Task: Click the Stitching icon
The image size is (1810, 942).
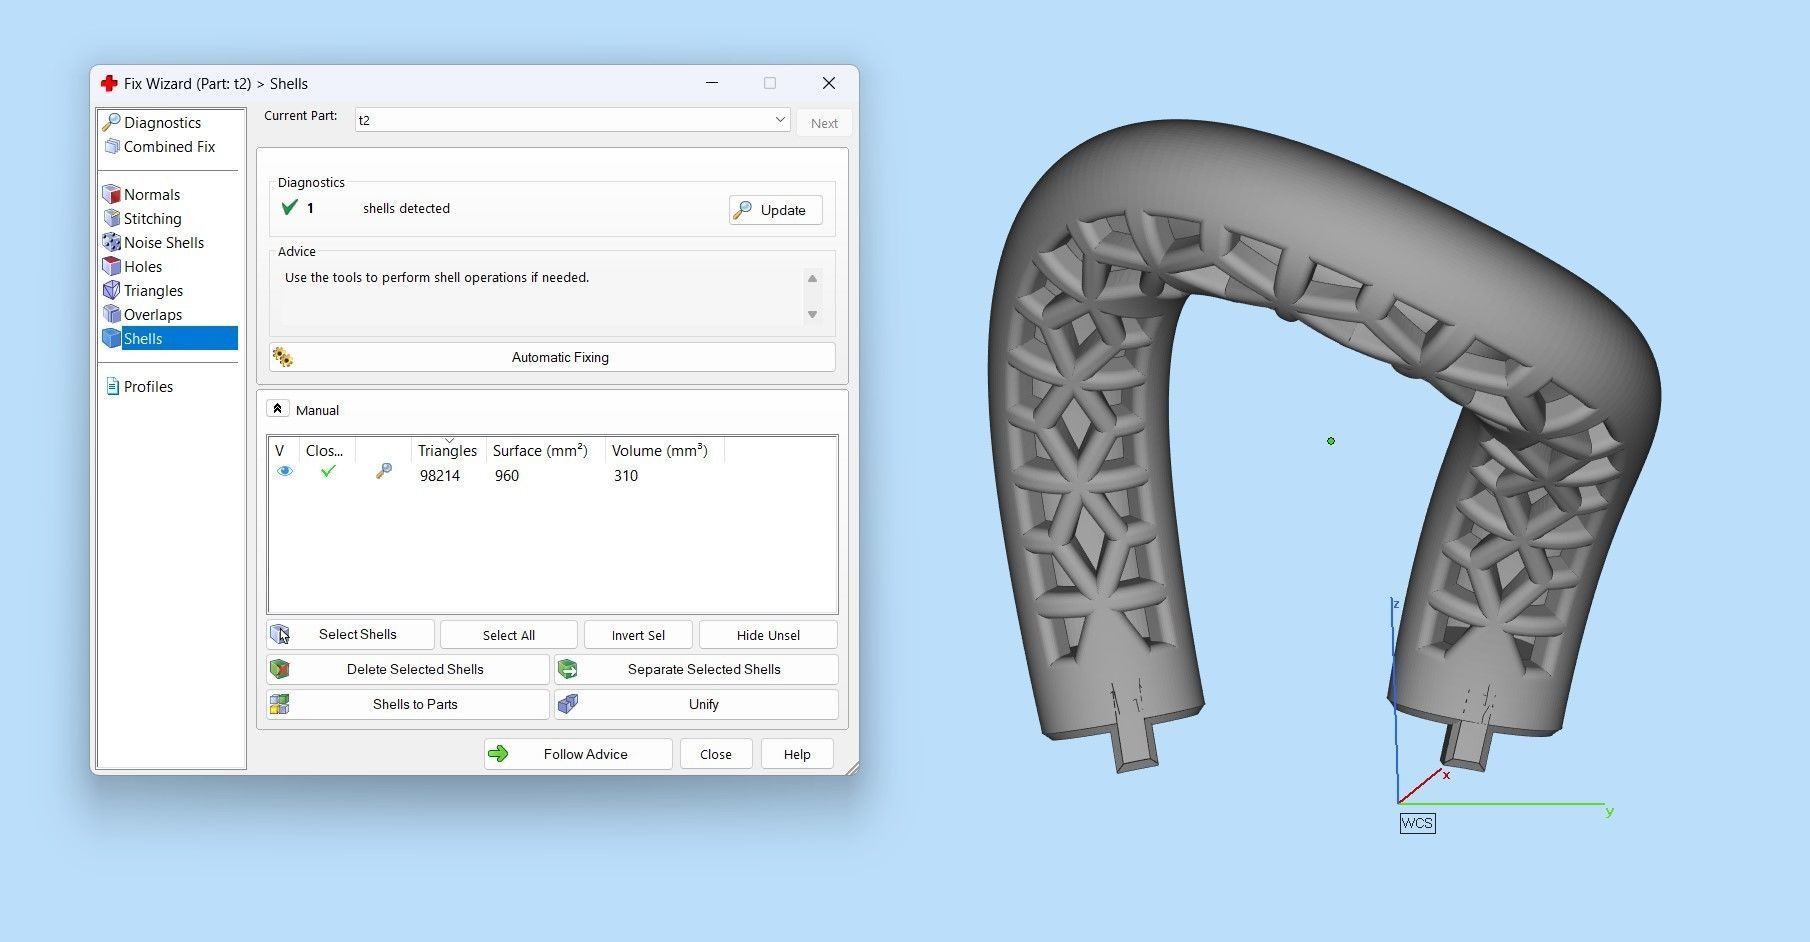Action: (x=112, y=218)
